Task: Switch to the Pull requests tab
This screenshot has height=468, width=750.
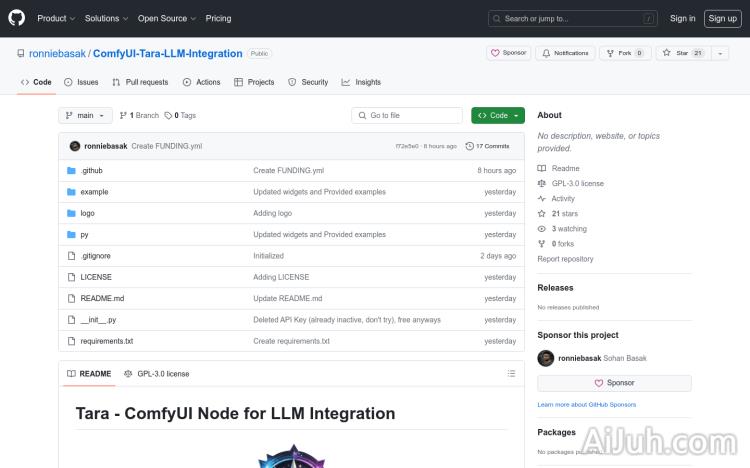Action: [141, 82]
